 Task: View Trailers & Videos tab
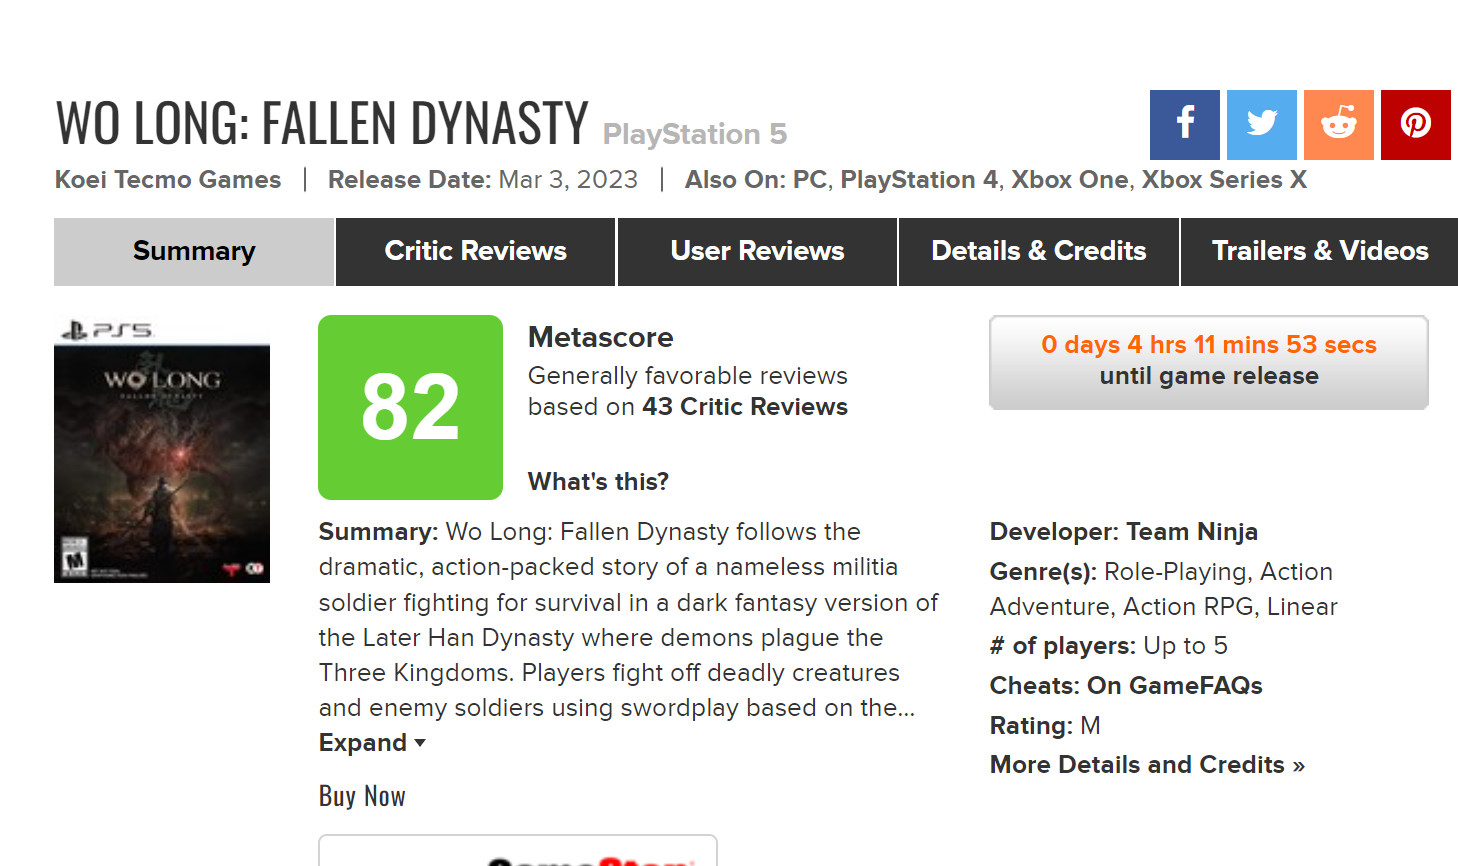click(x=1320, y=252)
